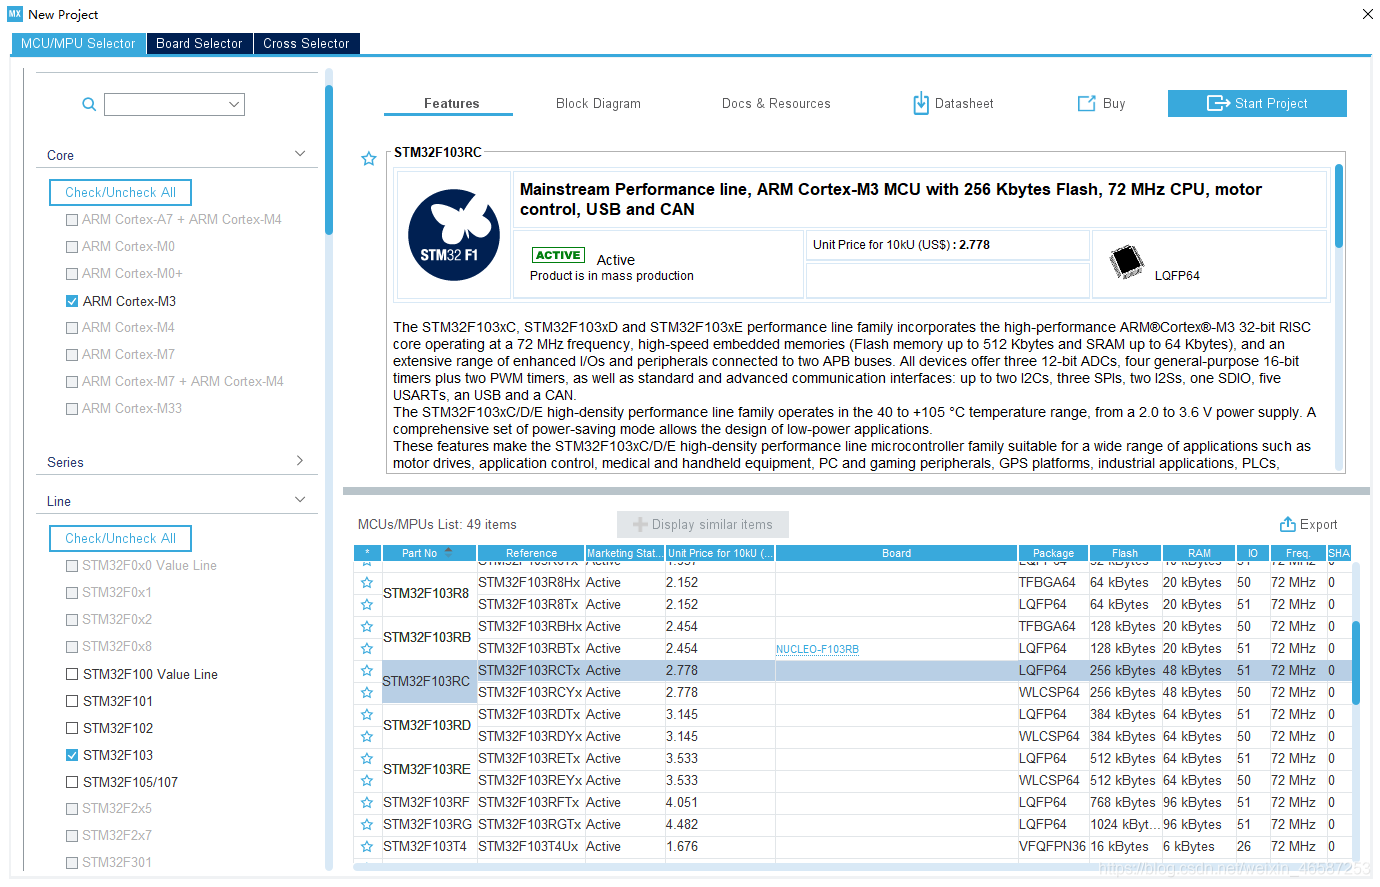Uncheck the ARM Cortex-M3 core checkbox
Viewport: 1380px width, 887px height.
[x=72, y=301]
